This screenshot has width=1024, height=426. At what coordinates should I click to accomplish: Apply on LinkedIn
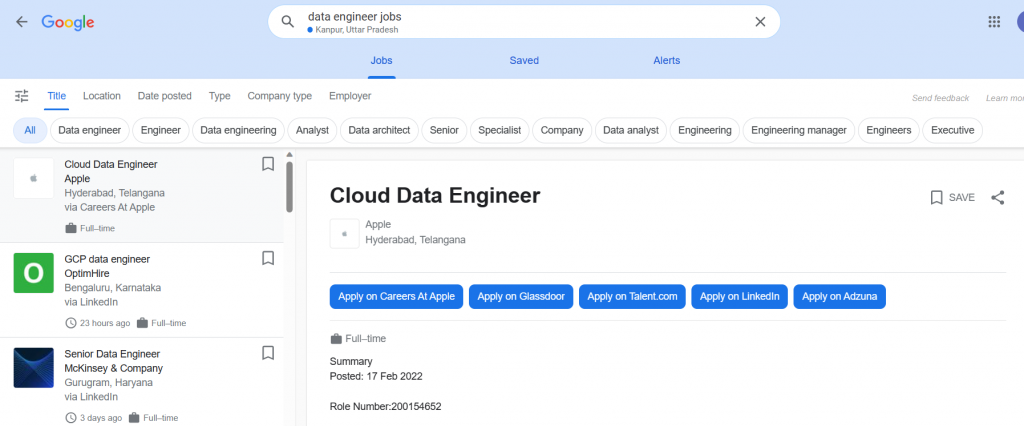pyautogui.click(x=740, y=297)
